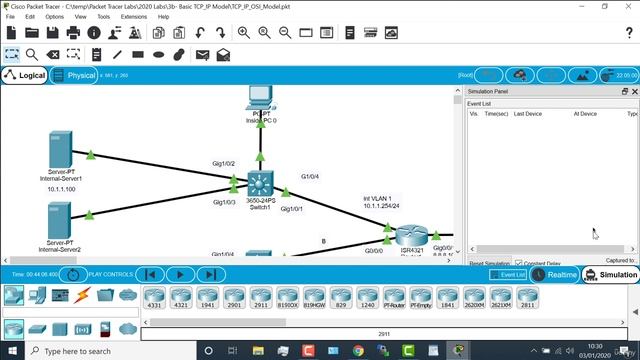Screen dimensions: 640x360
Task: Choose the Draw Rectangle tool
Action: (138, 54)
